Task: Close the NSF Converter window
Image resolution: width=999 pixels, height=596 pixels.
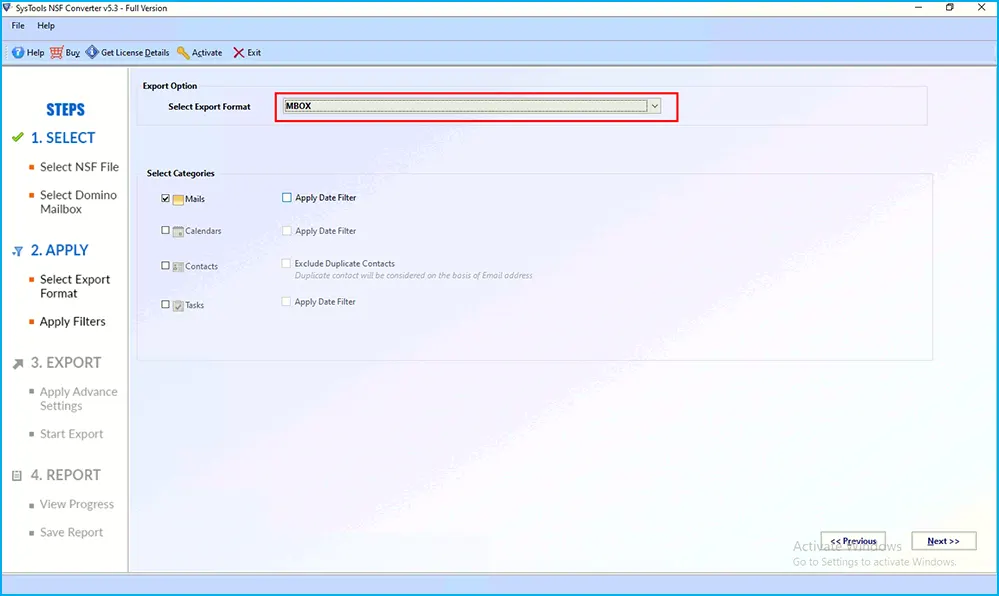Action: 982,8
